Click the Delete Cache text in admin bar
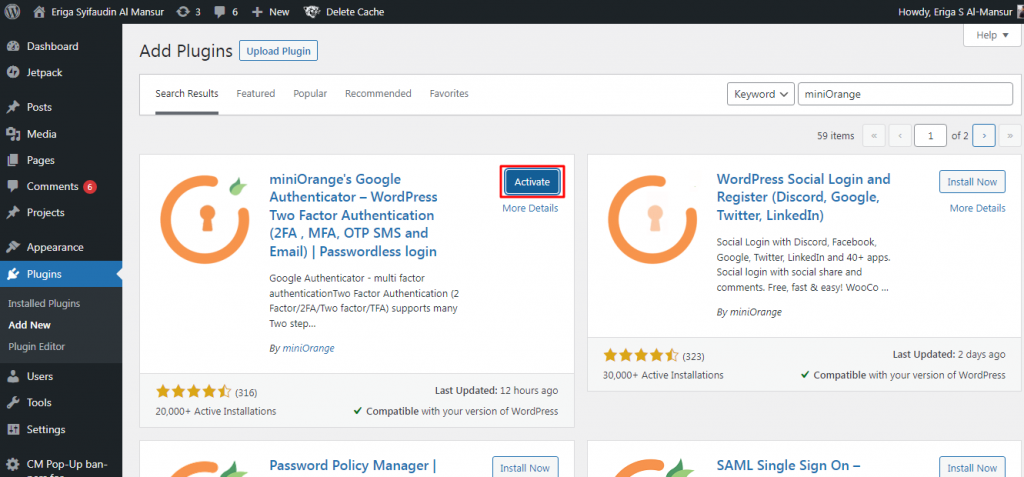 point(355,12)
